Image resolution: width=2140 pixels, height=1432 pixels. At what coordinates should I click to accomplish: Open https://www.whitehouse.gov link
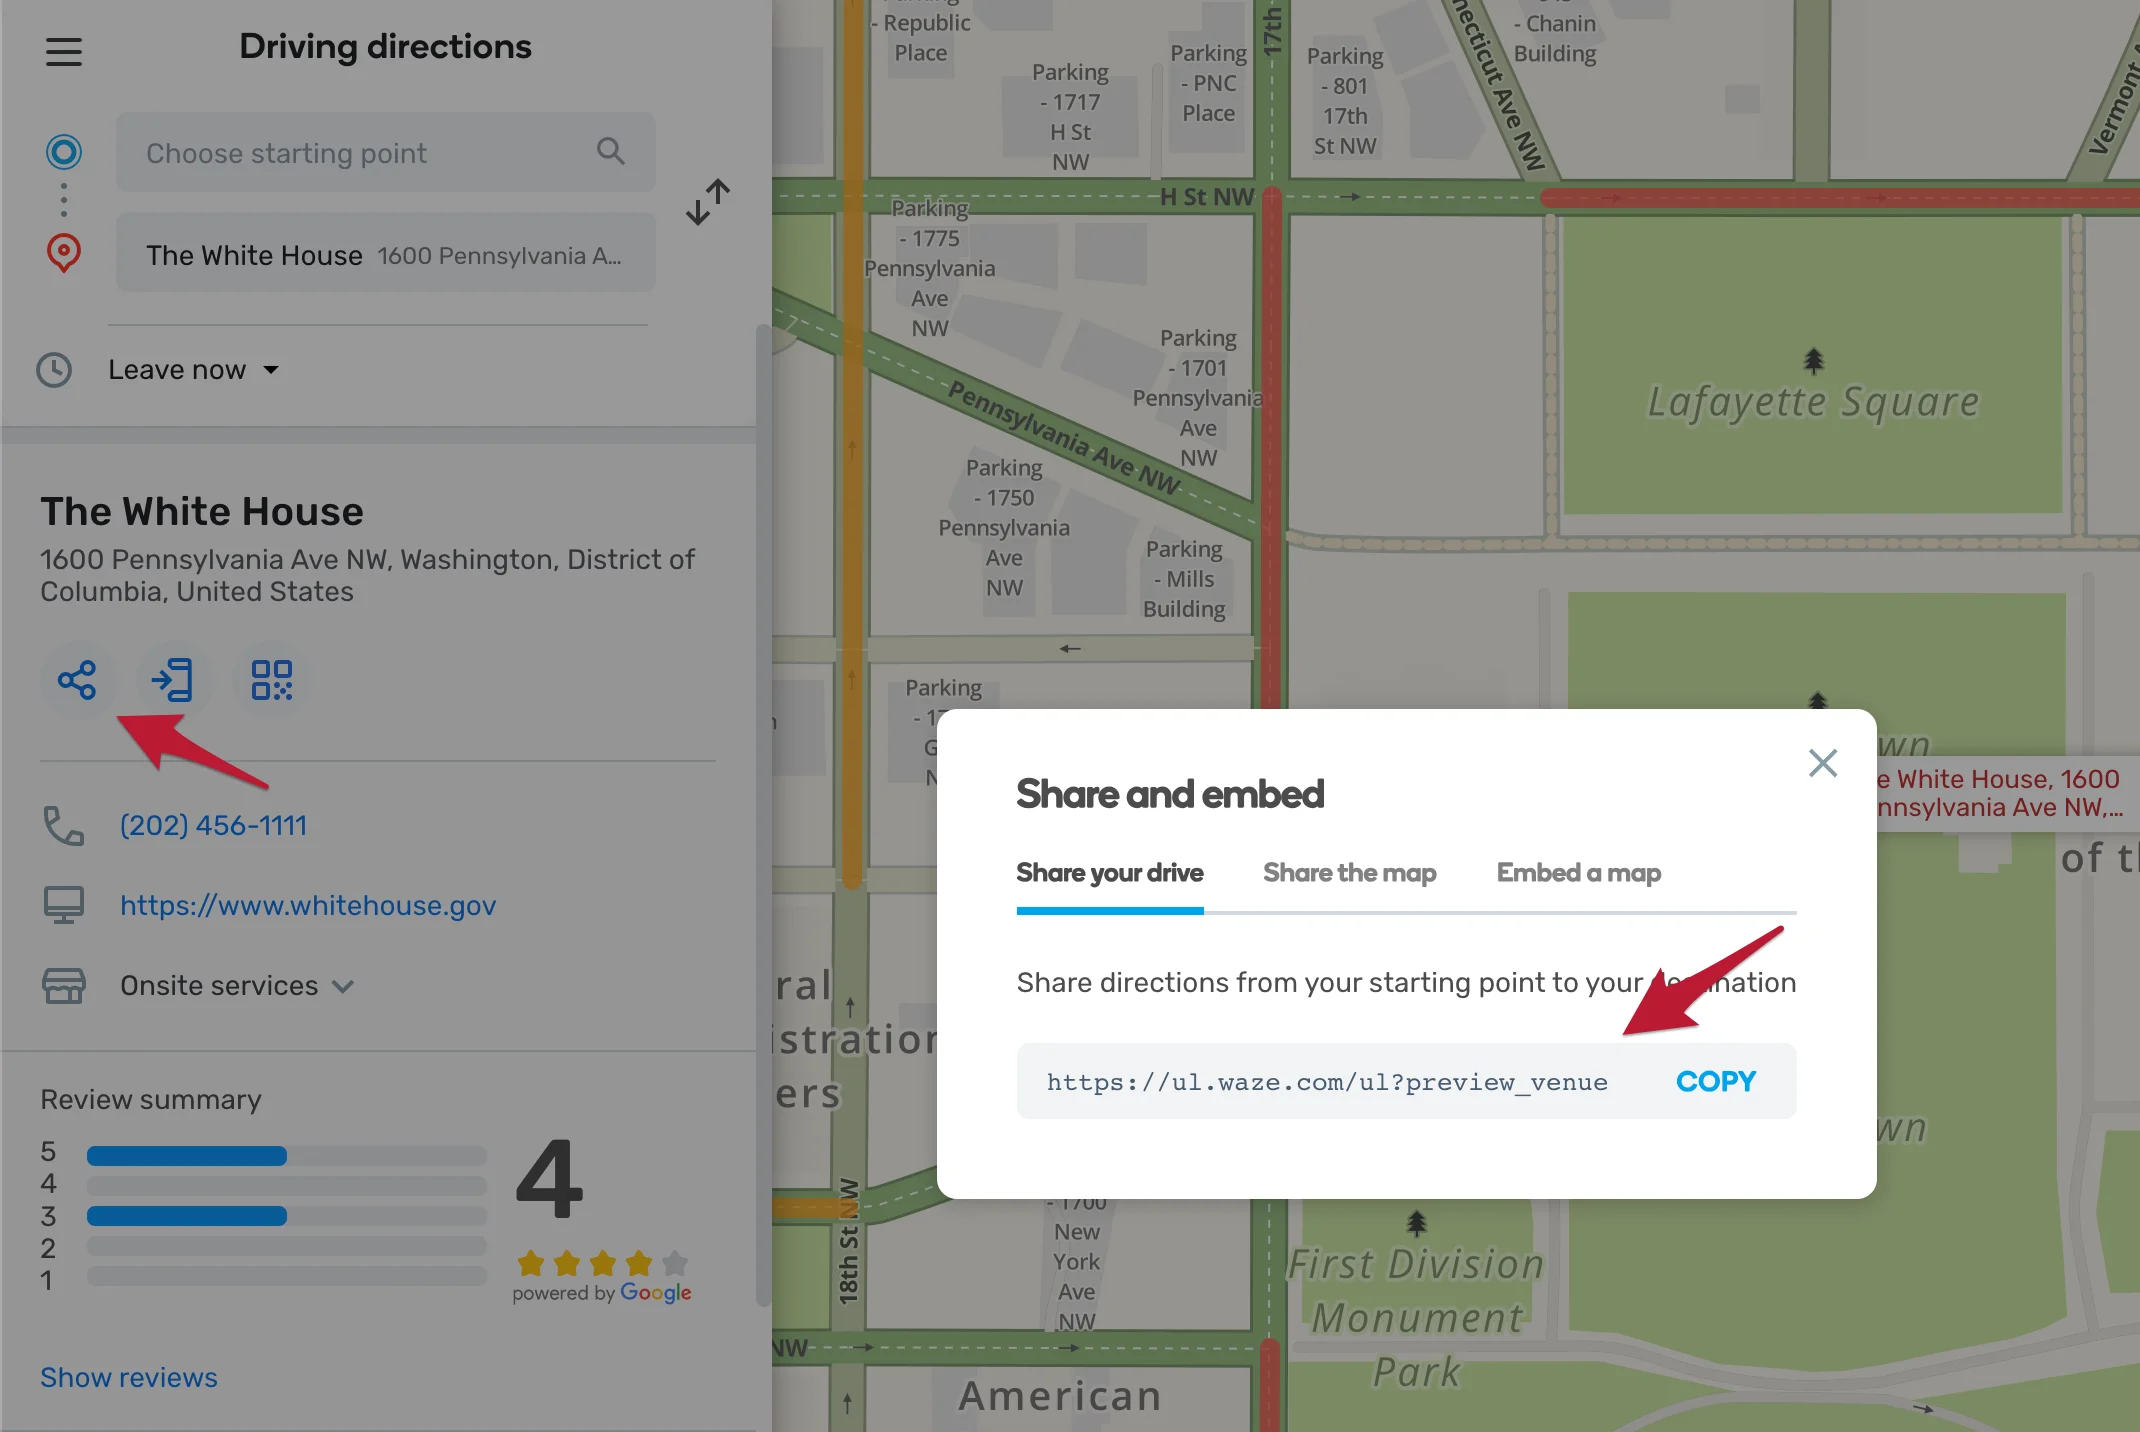click(x=308, y=906)
